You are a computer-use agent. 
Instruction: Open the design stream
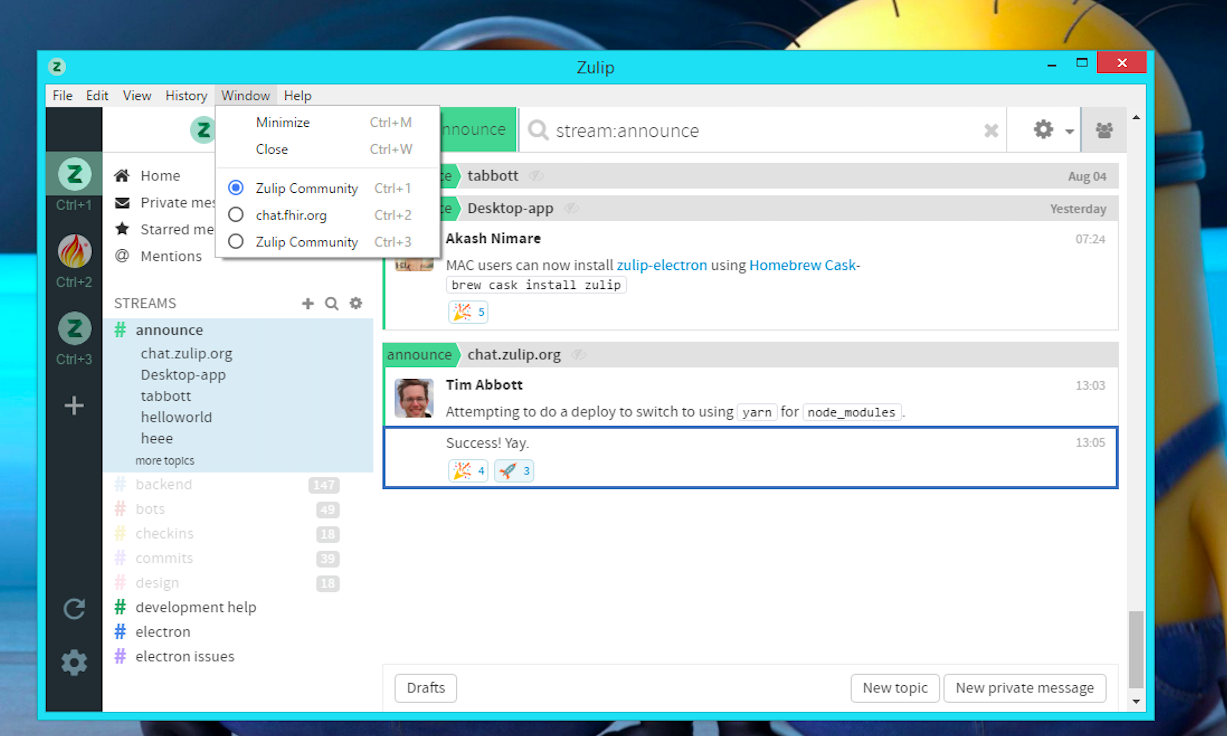tap(158, 583)
